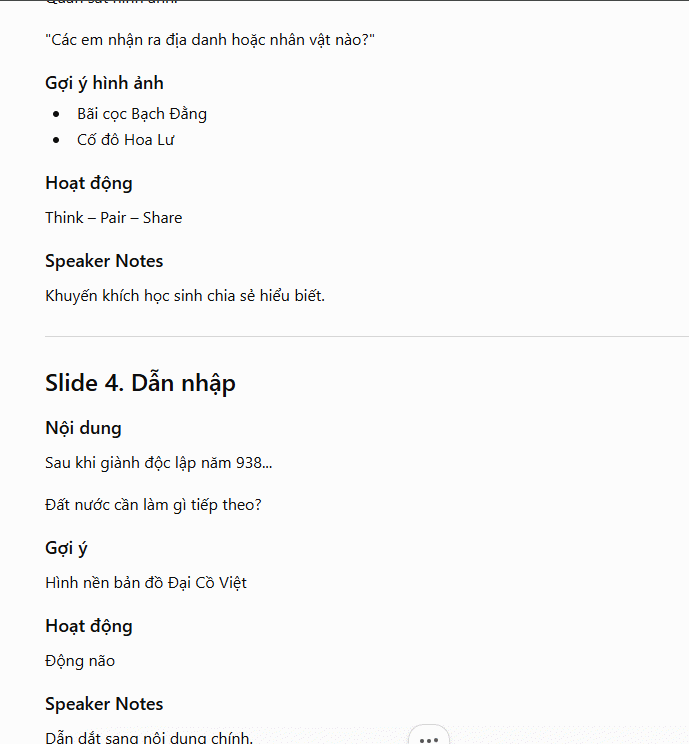Click the 'Hoạt động' heading above Động não
Viewport: 689px width, 744px height.
tap(89, 626)
